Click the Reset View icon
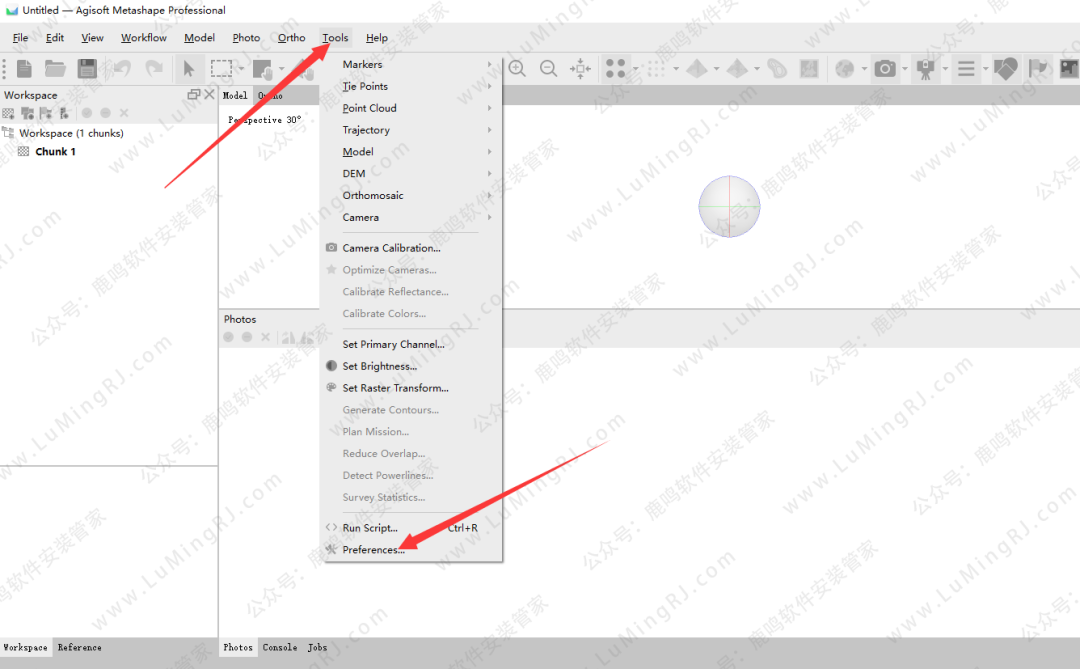 [x=581, y=68]
